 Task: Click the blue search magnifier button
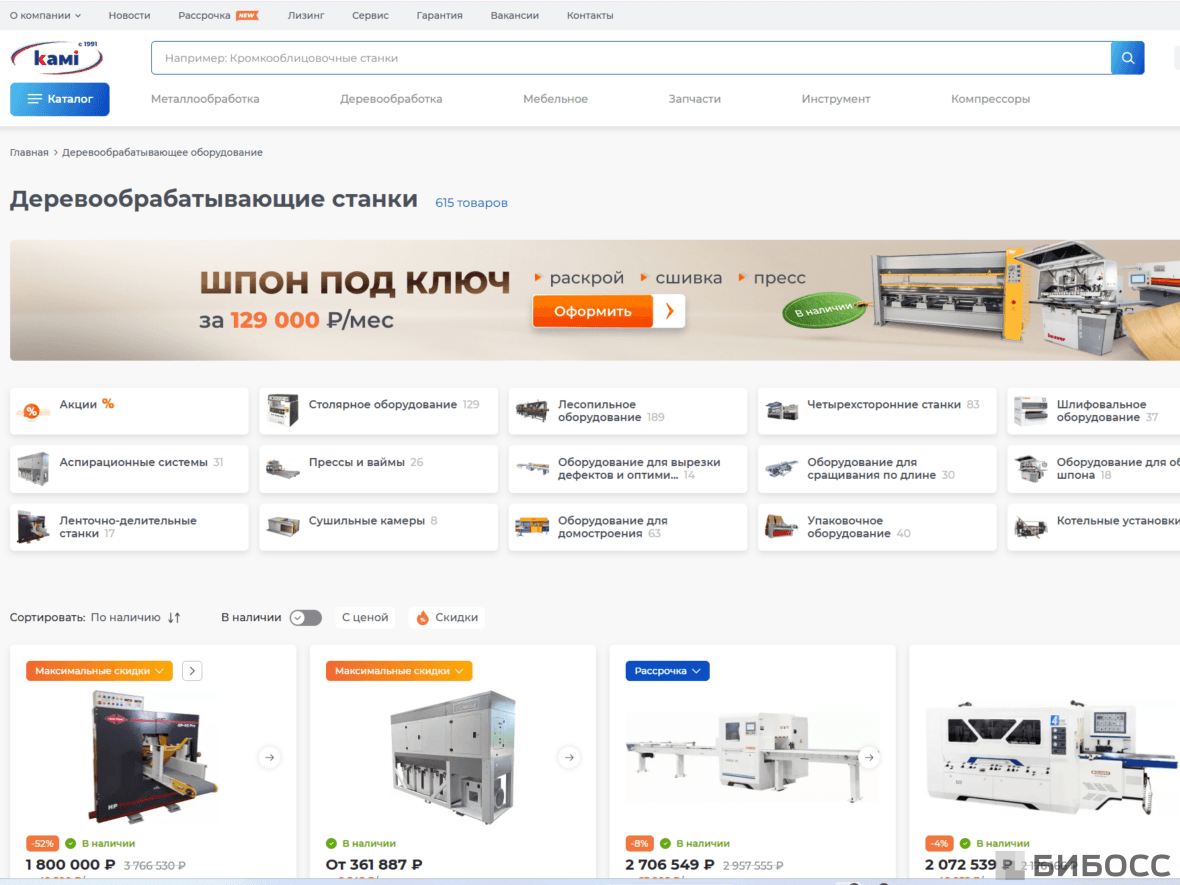tap(1127, 58)
